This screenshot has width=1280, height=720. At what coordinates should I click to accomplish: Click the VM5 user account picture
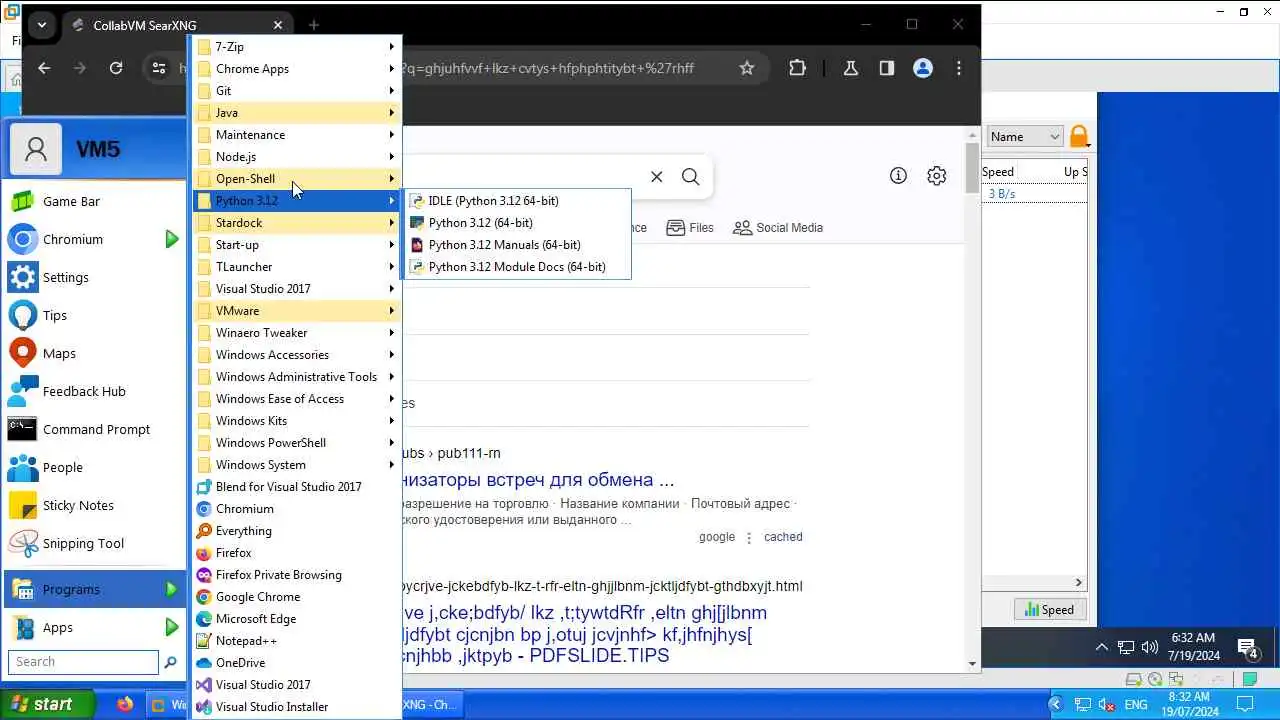tap(36, 149)
